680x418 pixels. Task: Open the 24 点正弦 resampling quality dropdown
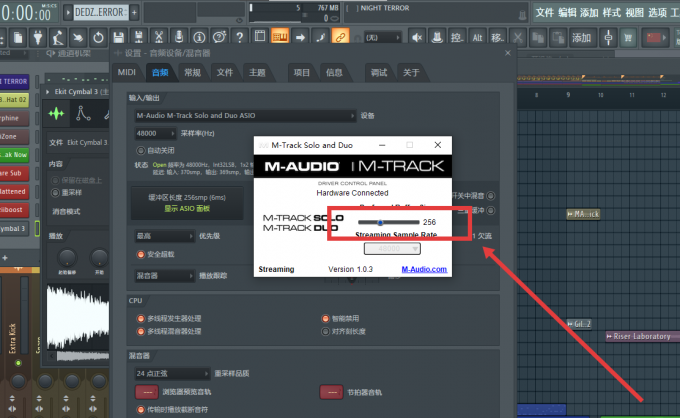pyautogui.click(x=172, y=373)
